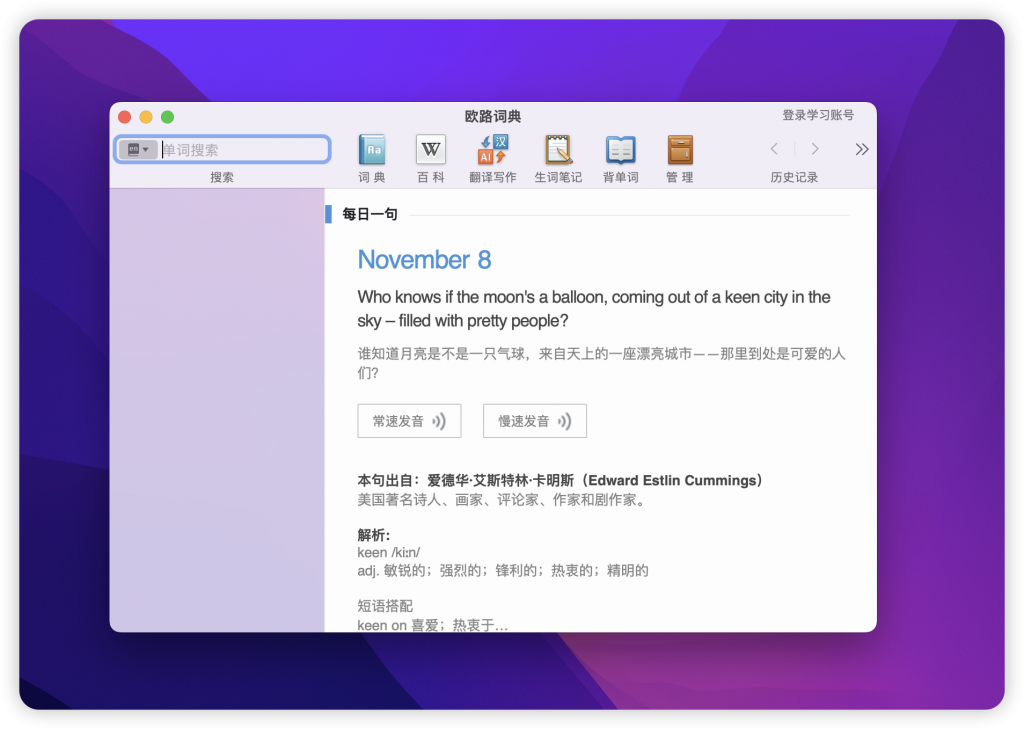Click the 解析 heading
The width and height of the screenshot is (1024, 729).
[x=374, y=535]
